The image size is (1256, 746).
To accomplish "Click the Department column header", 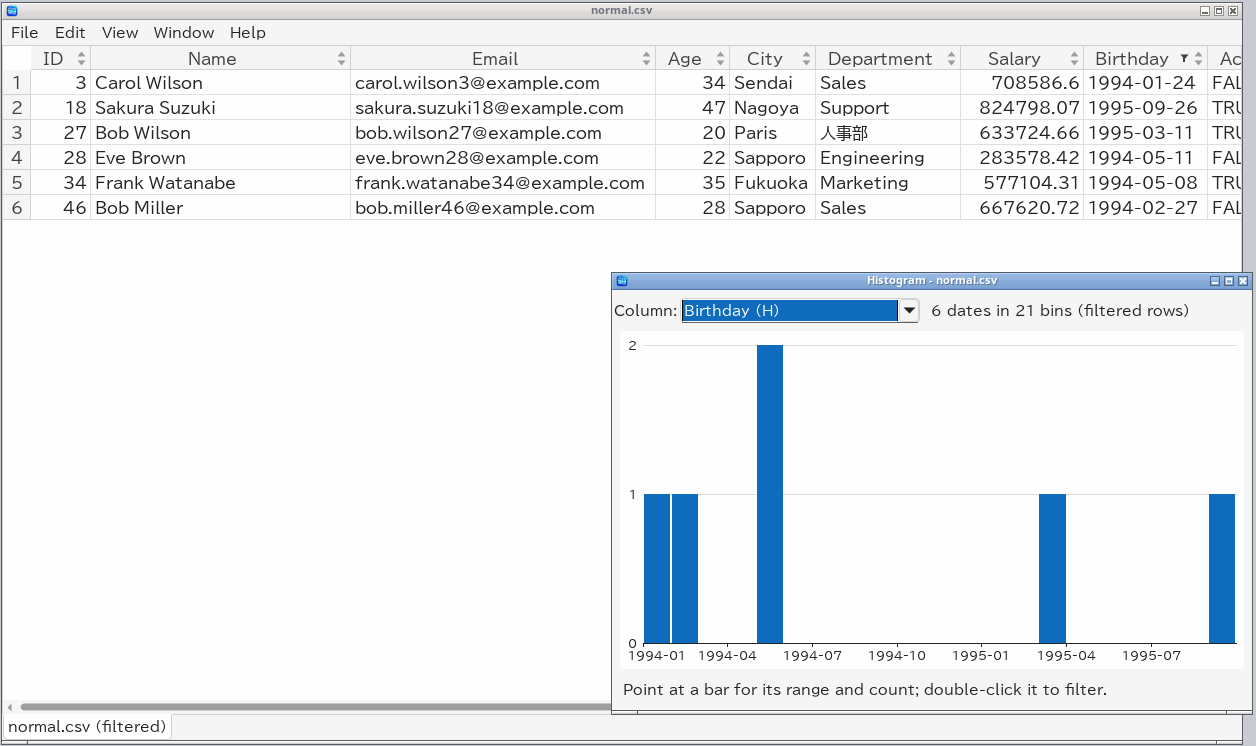I will 888,59.
